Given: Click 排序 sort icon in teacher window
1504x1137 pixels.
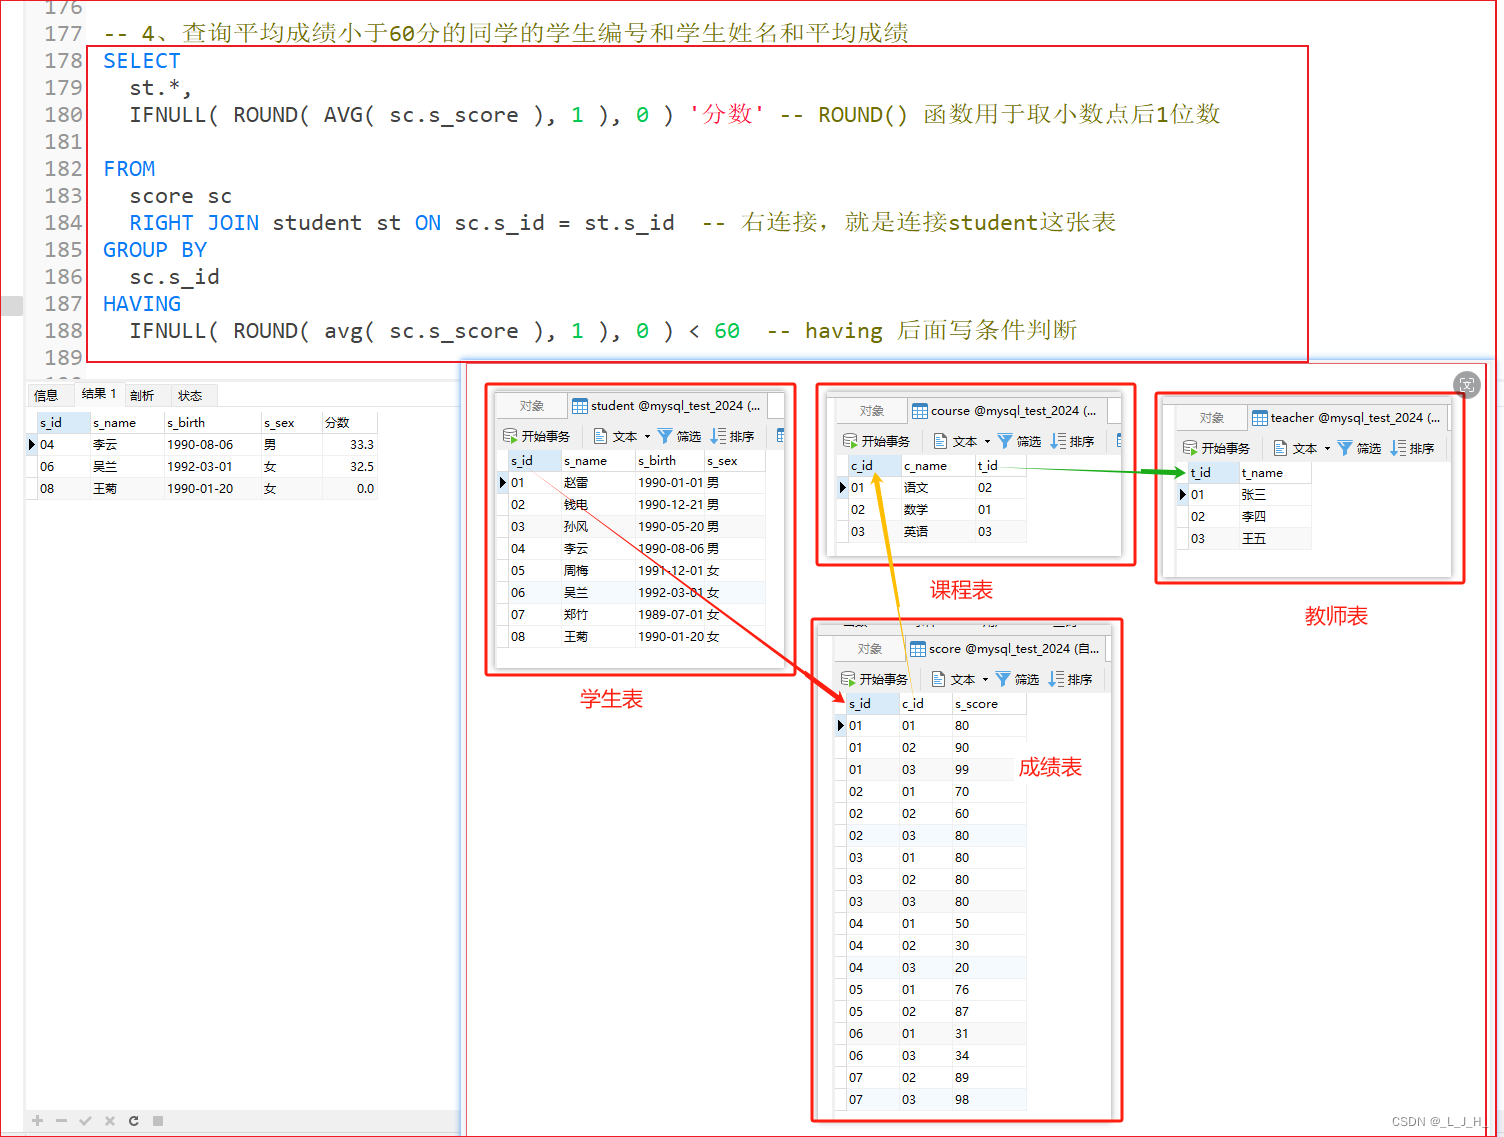Looking at the screenshot, I should [x=1398, y=448].
